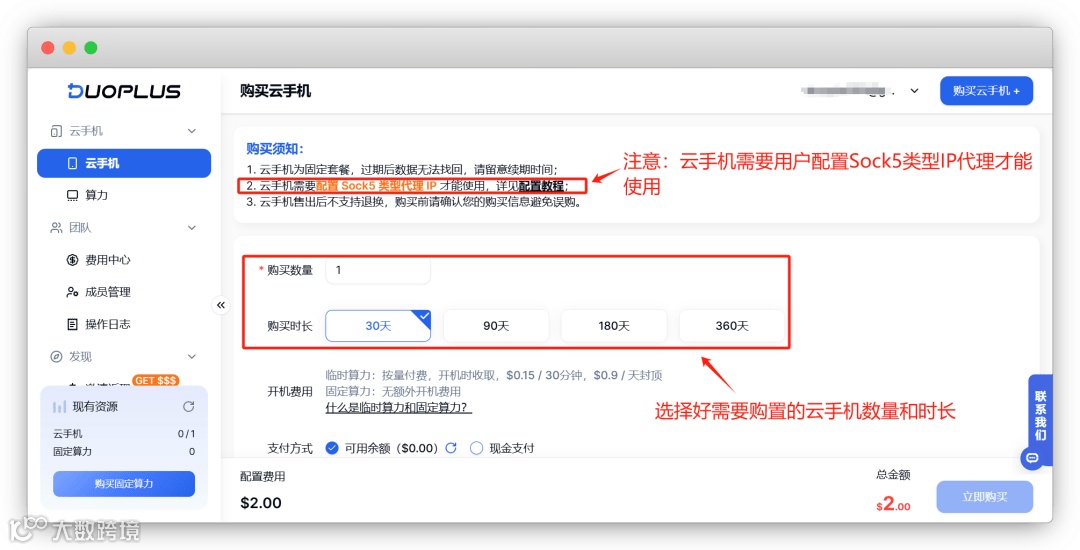Screen dimensions: 1080x550
Task: Select the 180天 duration option
Action: click(x=614, y=326)
